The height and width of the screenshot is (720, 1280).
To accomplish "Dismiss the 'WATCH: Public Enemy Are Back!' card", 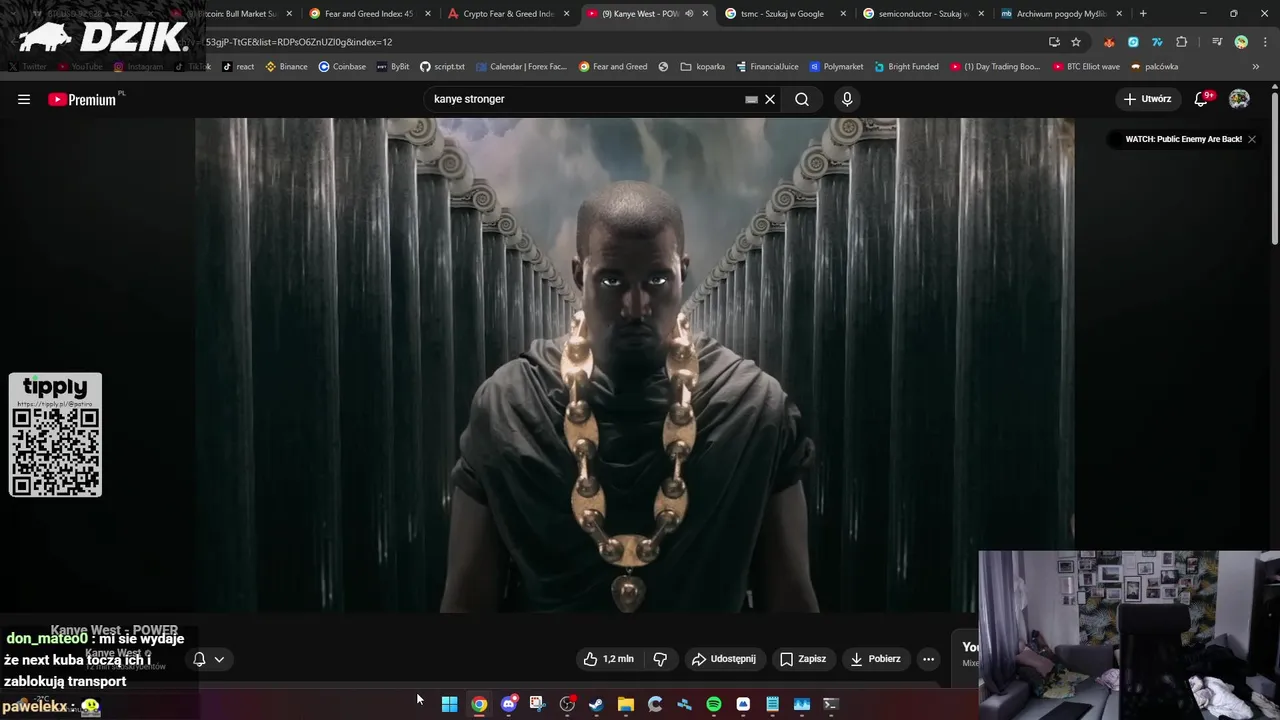I will (1252, 139).
